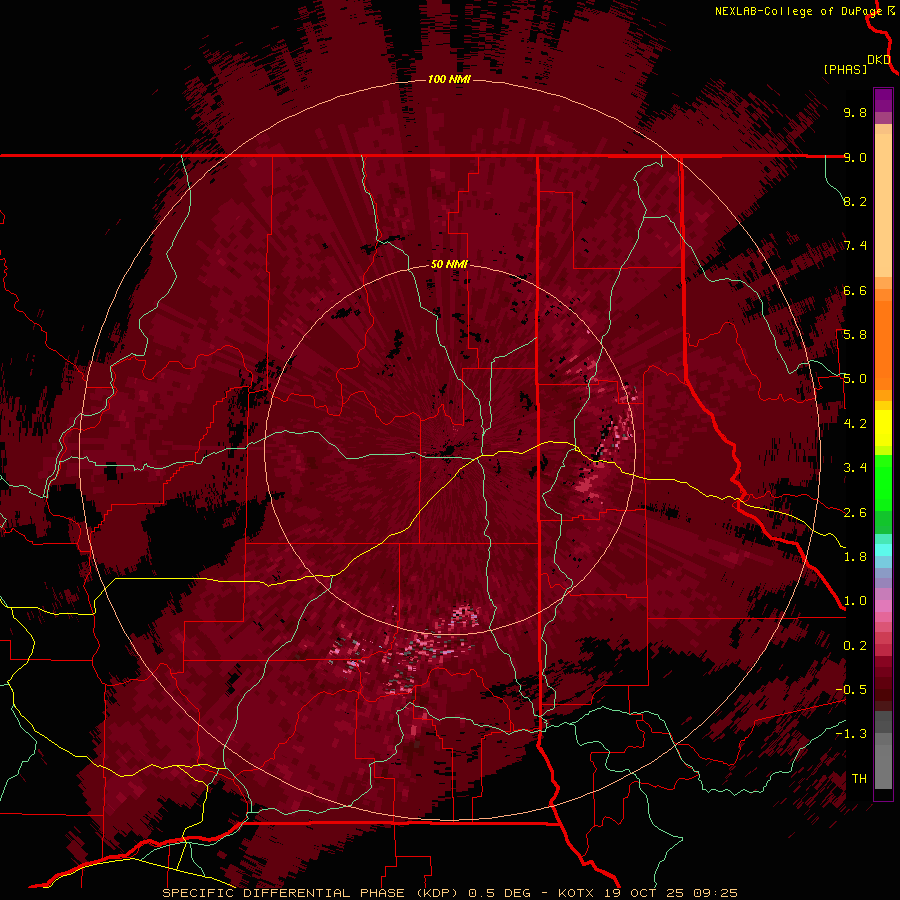Pick the pale peach color bar segment

coord(883,207)
